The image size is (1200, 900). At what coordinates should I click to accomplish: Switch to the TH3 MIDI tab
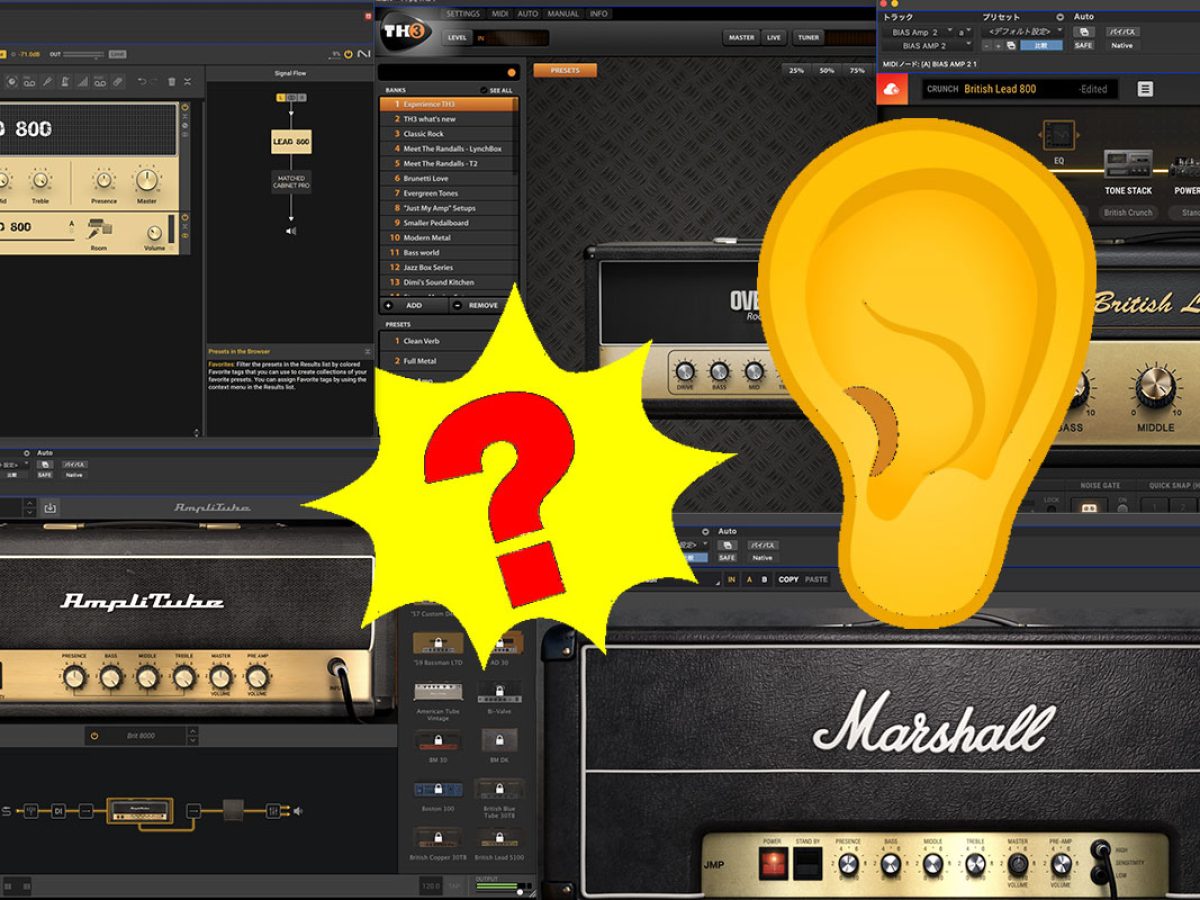pos(499,14)
